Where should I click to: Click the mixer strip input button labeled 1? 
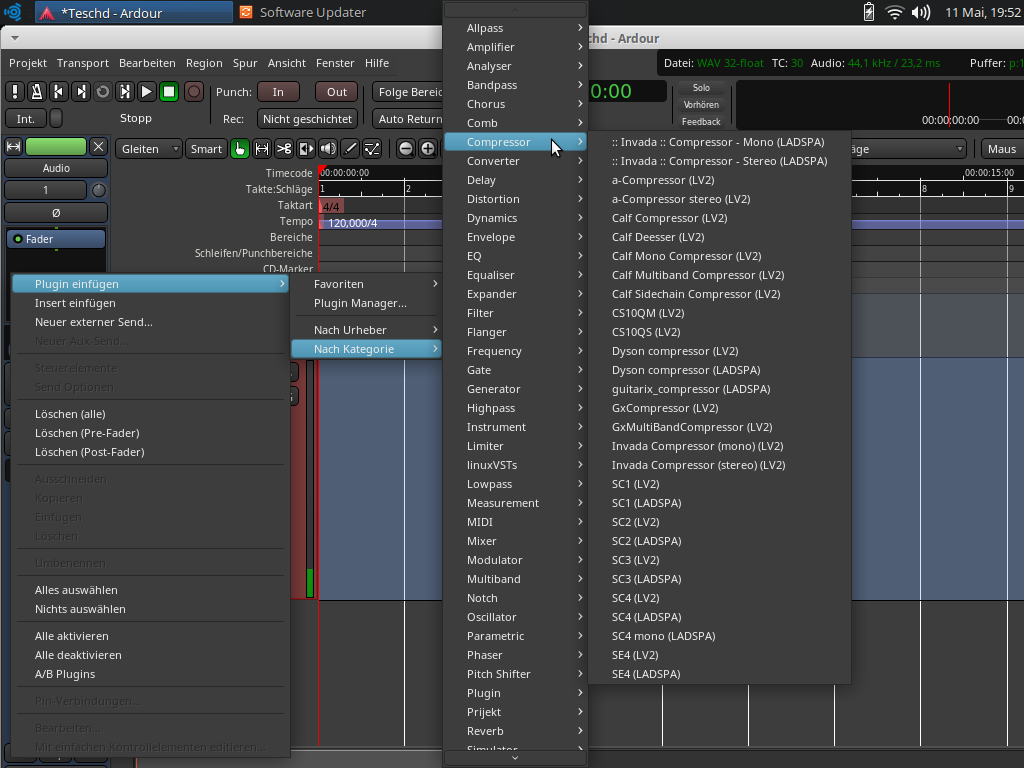click(46, 190)
